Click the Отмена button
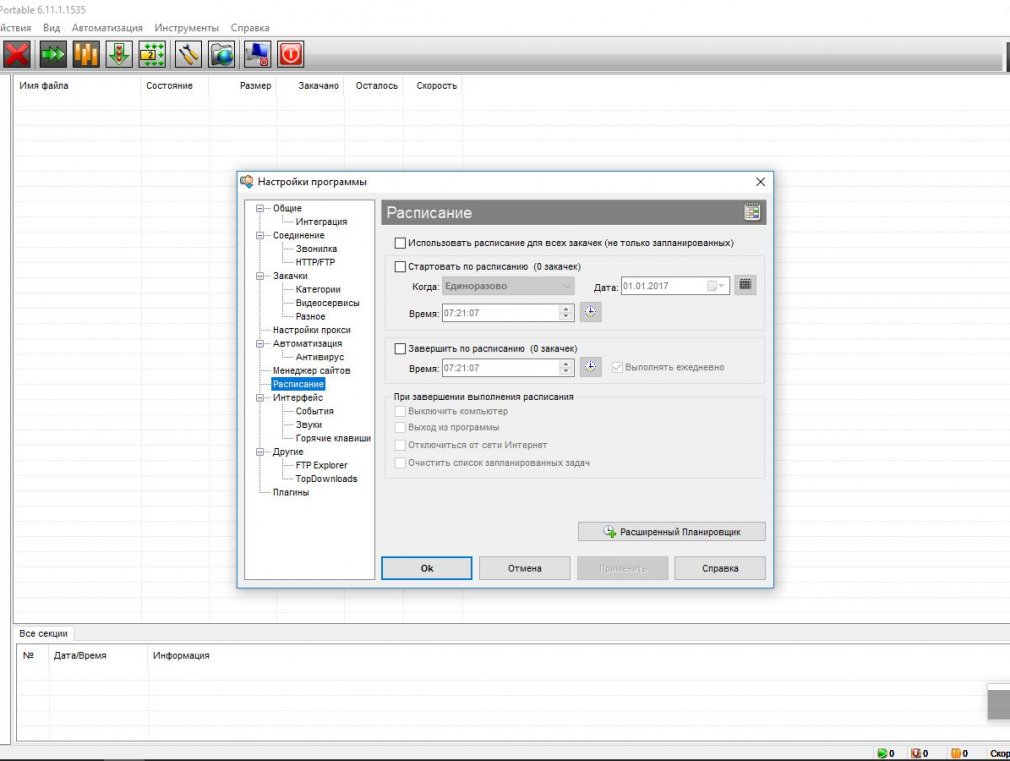 524,568
